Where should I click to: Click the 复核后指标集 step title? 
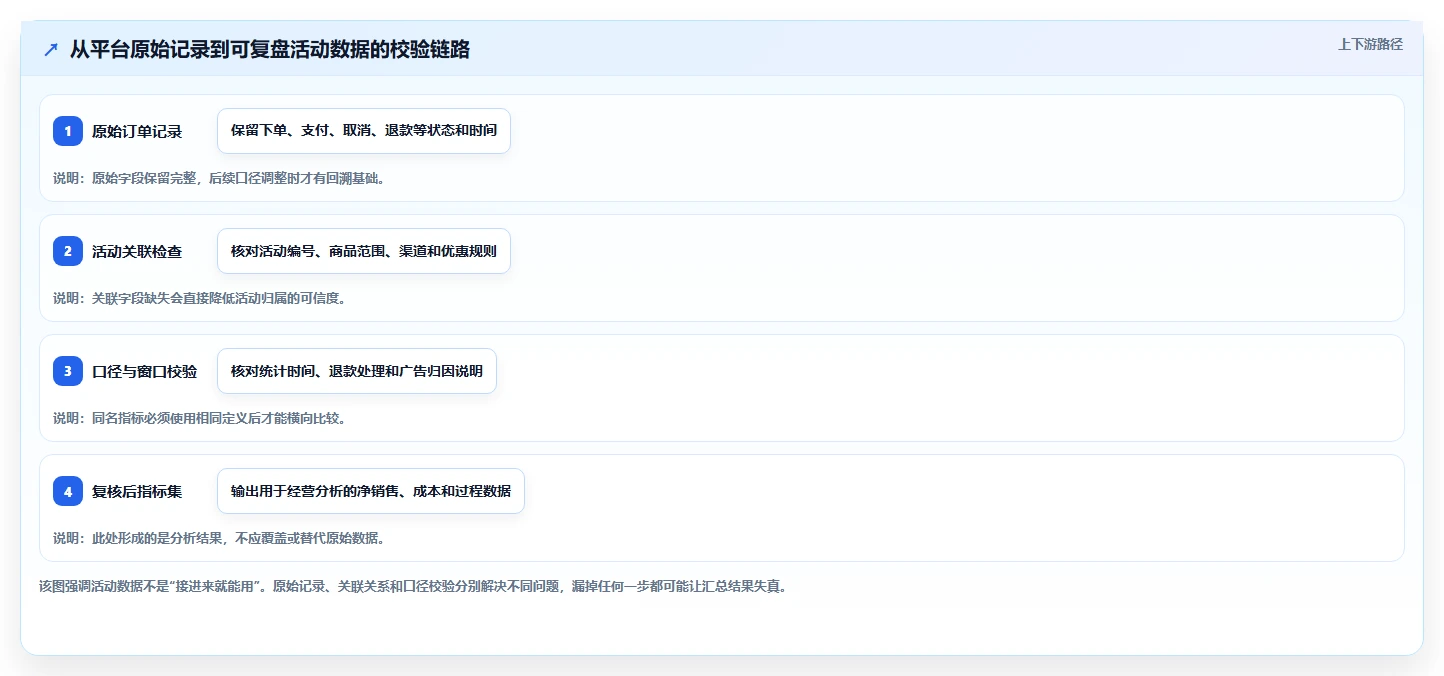coord(137,491)
